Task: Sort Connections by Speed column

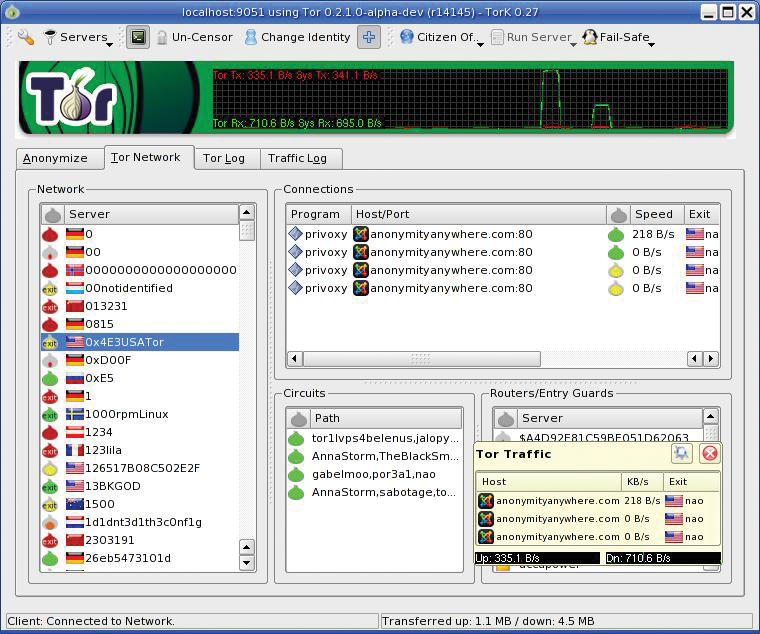Action: pyautogui.click(x=657, y=214)
